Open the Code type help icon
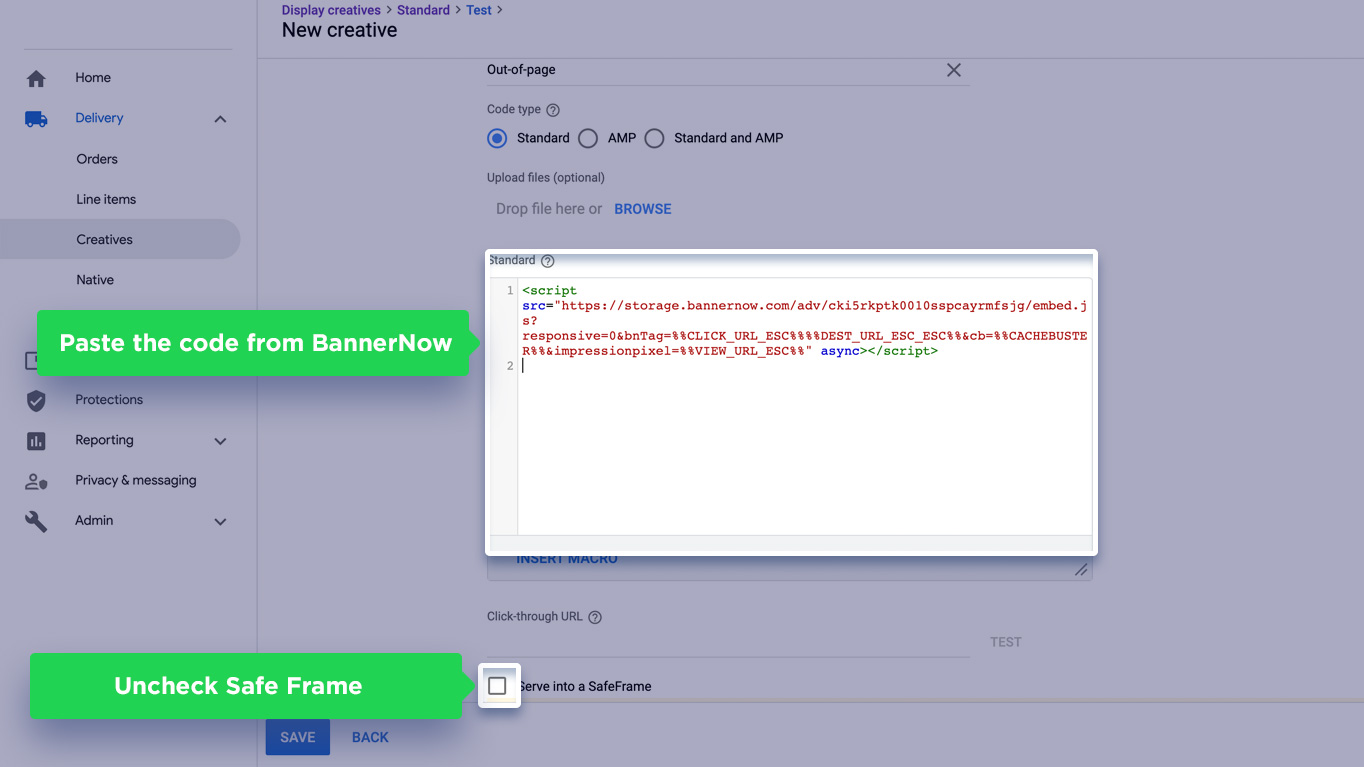The image size is (1364, 767). 553,110
